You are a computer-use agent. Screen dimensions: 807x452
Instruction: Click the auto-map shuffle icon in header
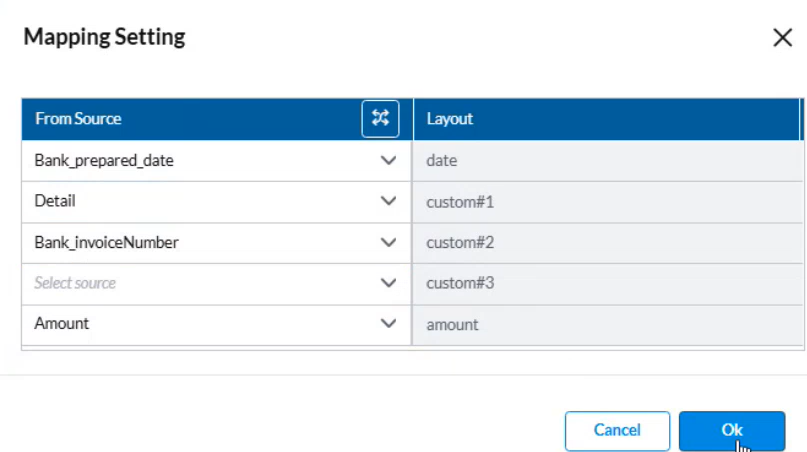[x=380, y=119]
